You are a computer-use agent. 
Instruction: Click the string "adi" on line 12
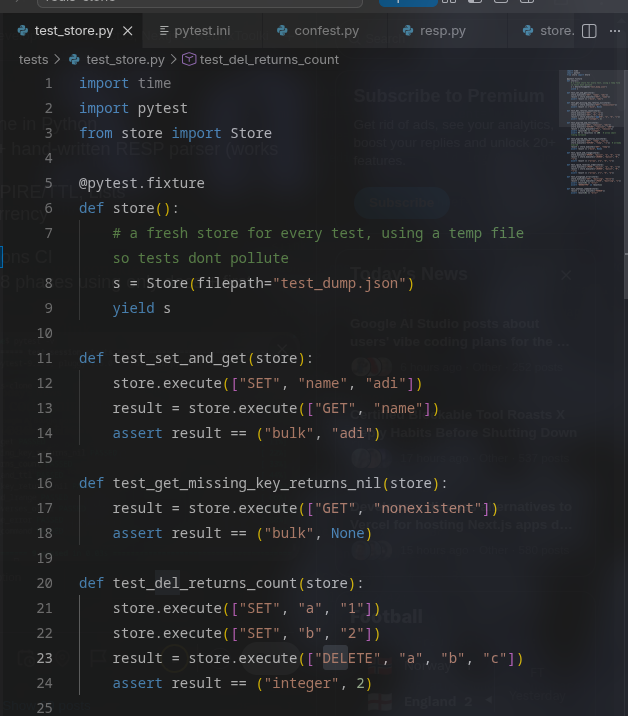coord(385,384)
